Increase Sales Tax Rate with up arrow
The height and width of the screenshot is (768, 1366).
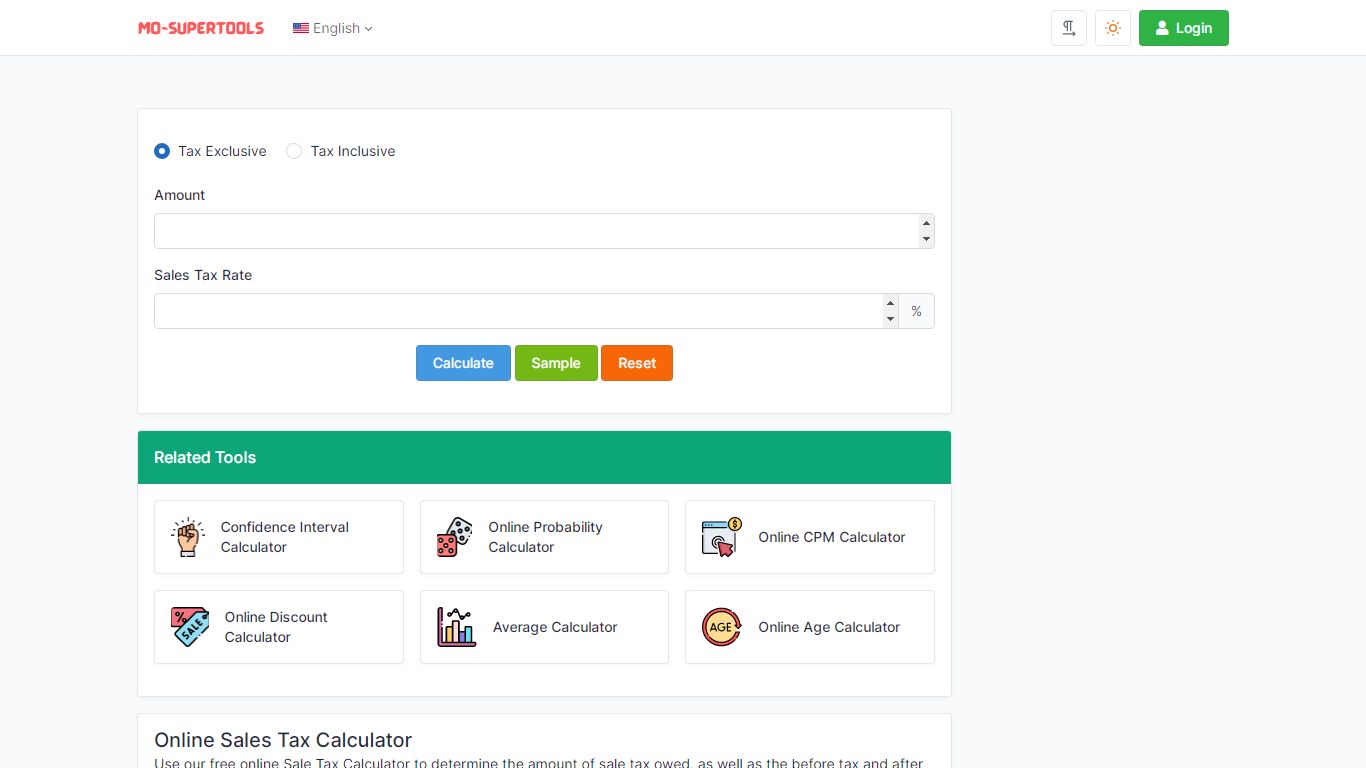(x=890, y=303)
